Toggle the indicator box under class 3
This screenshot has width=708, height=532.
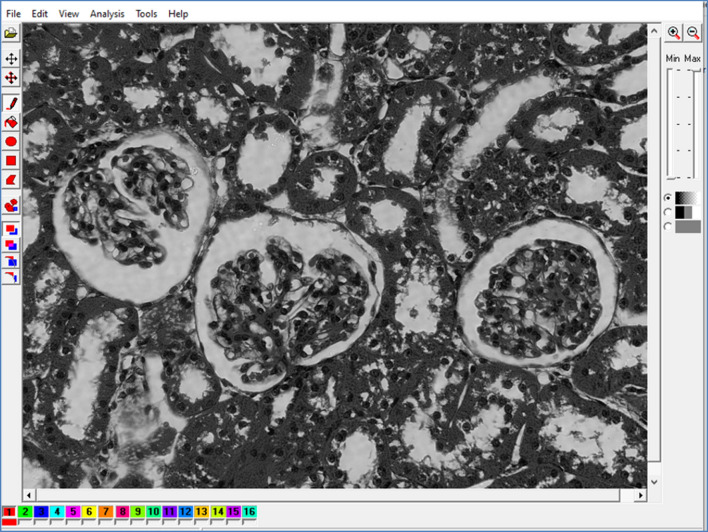41,522
